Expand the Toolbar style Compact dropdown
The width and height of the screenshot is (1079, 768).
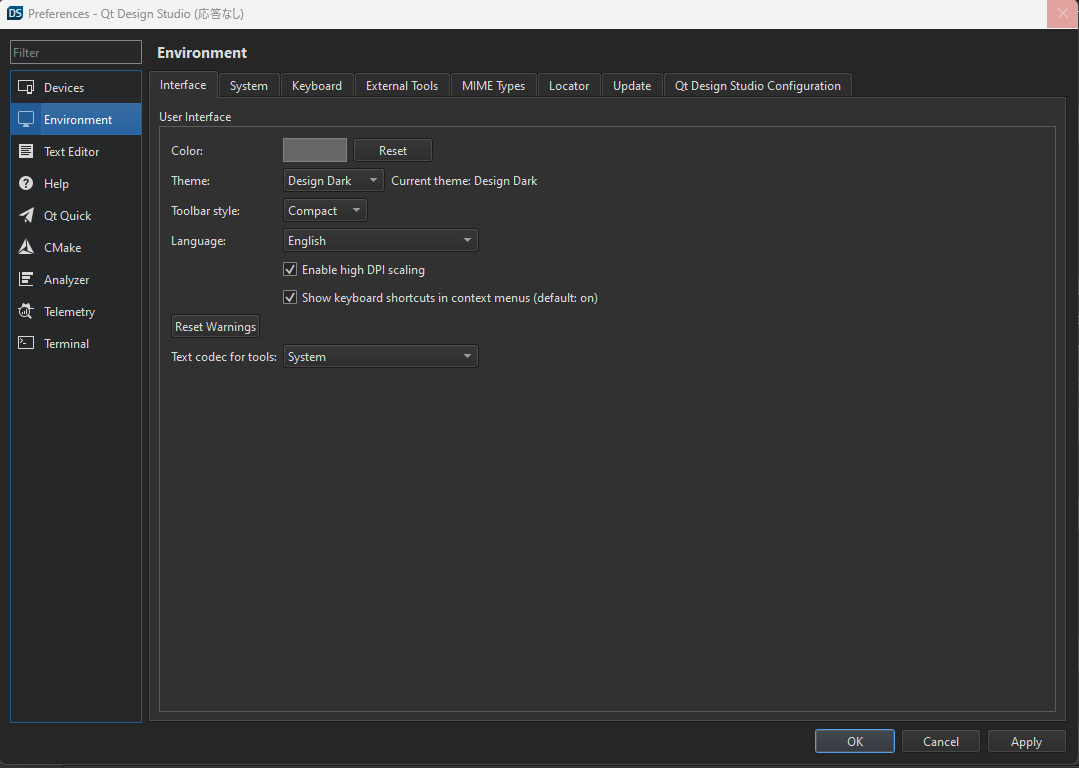325,211
